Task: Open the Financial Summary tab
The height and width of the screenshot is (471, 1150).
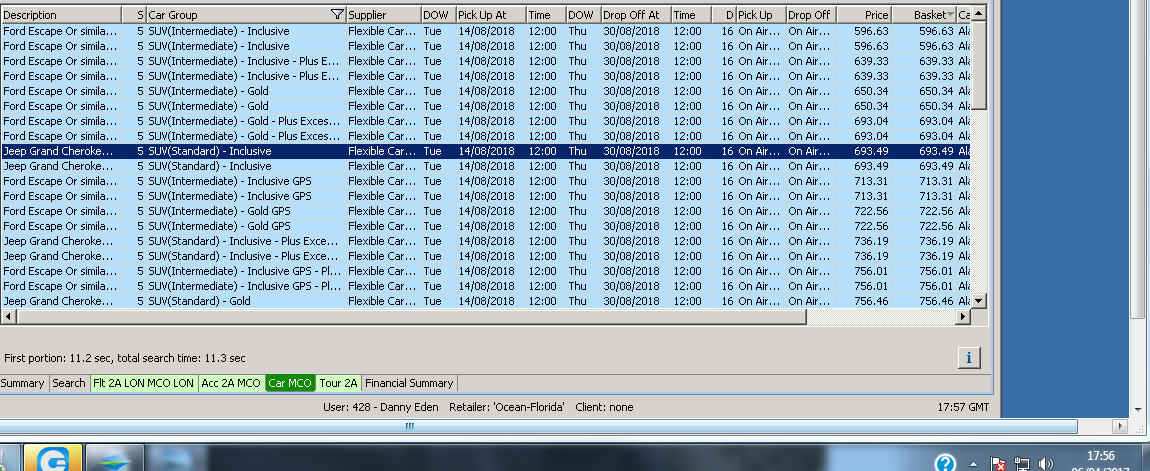Action: point(409,383)
